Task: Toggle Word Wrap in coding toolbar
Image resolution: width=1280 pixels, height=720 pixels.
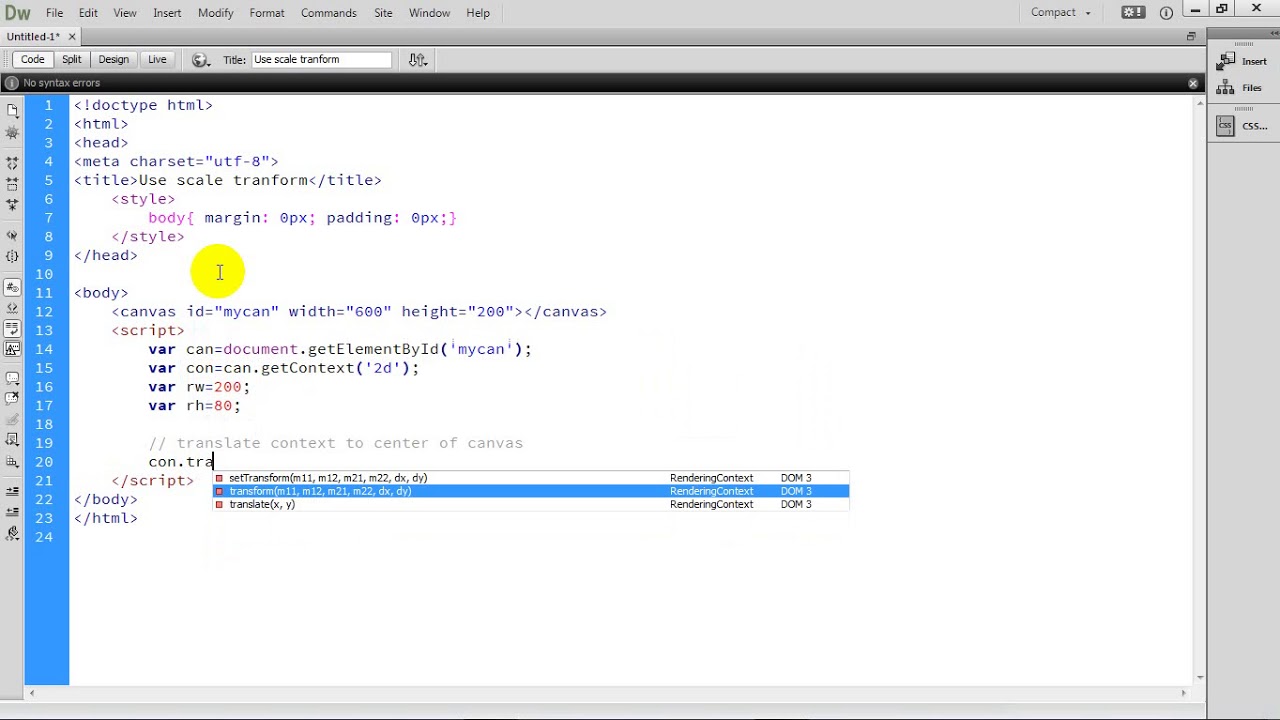Action: (12, 329)
